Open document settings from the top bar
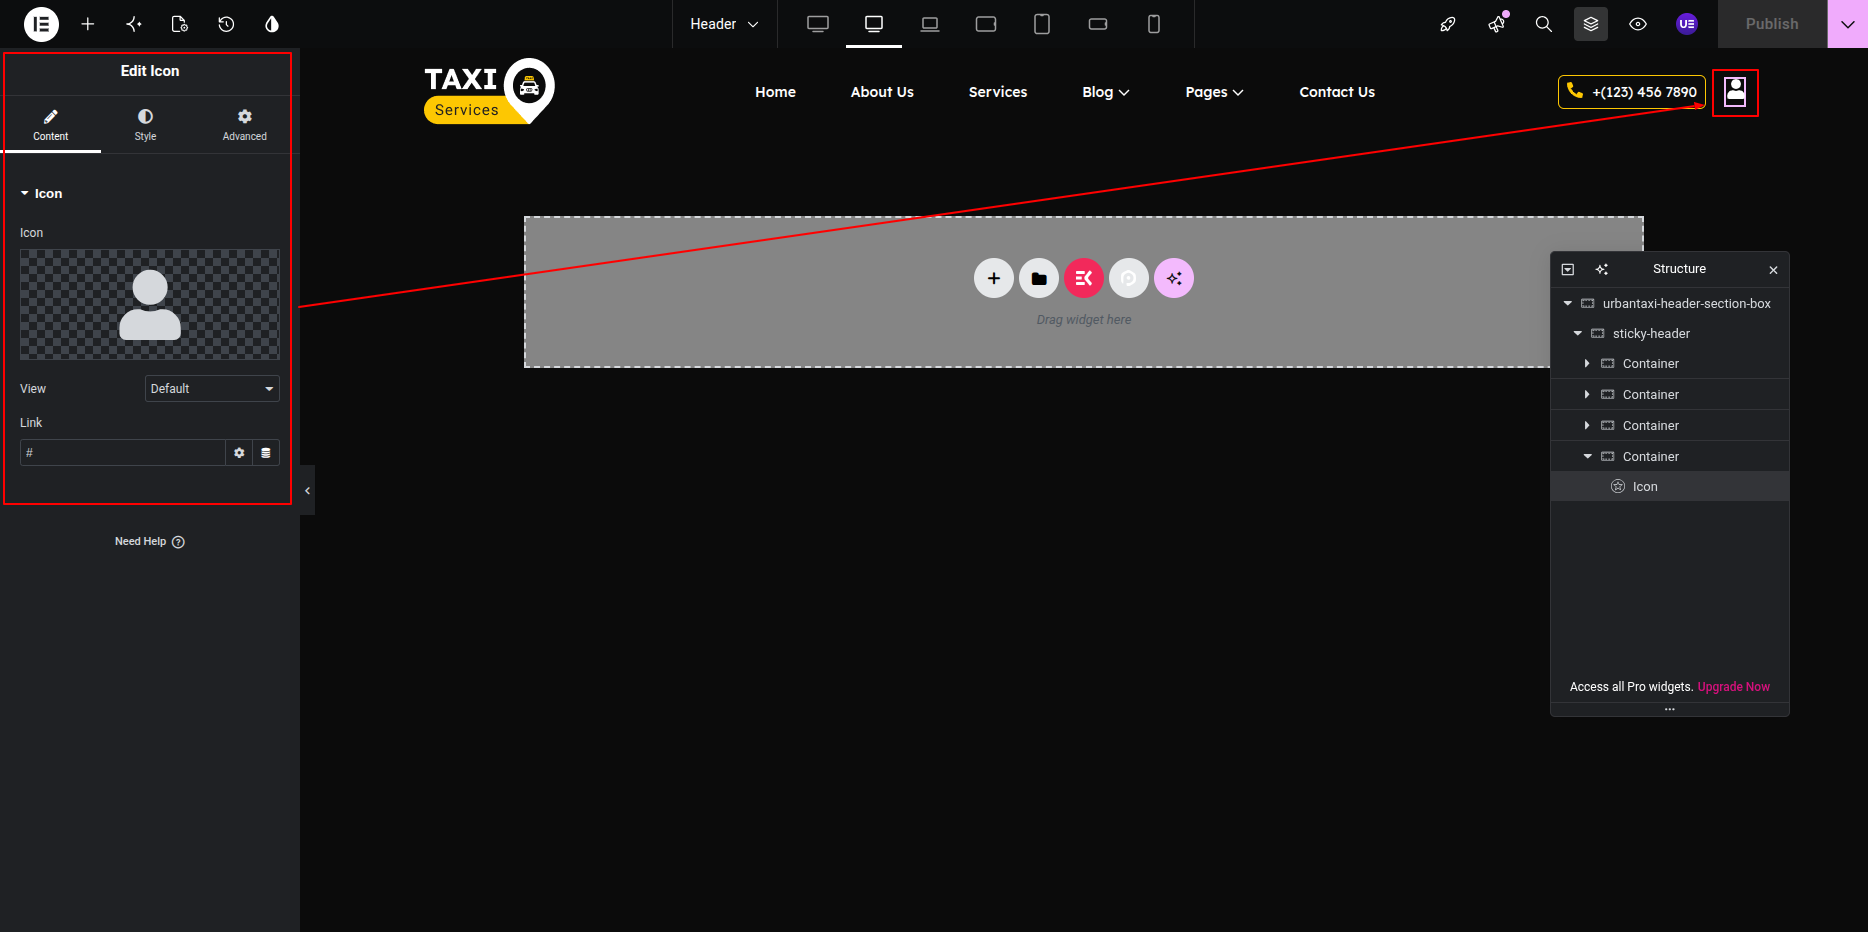 pyautogui.click(x=180, y=24)
